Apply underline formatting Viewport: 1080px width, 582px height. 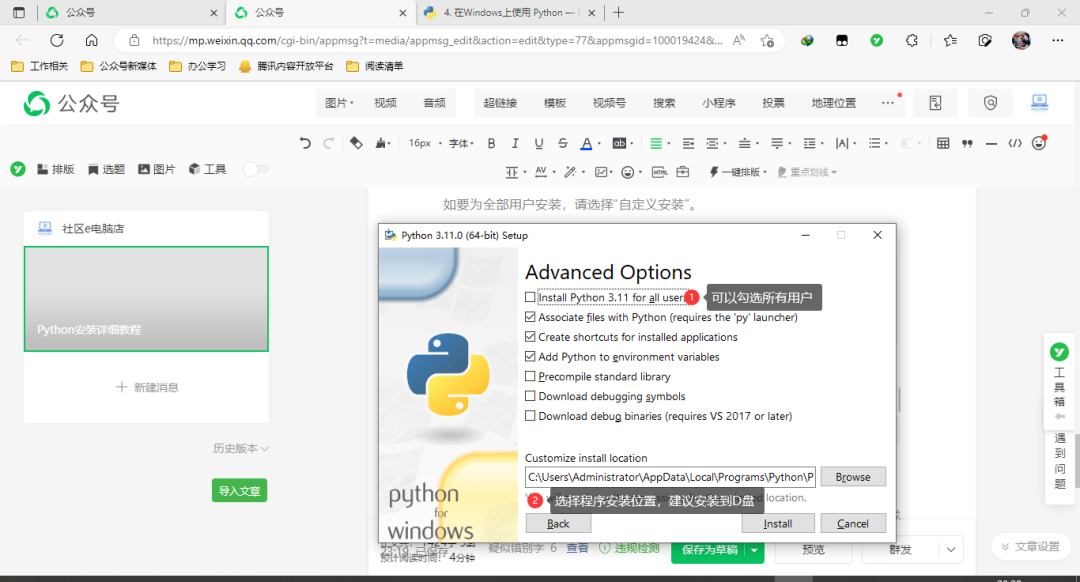(x=539, y=143)
